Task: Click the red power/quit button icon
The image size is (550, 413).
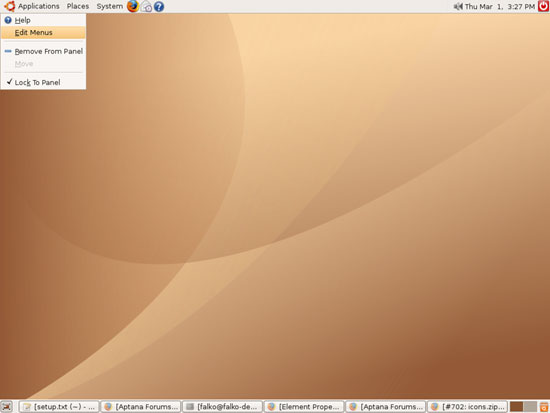Action: click(544, 6)
